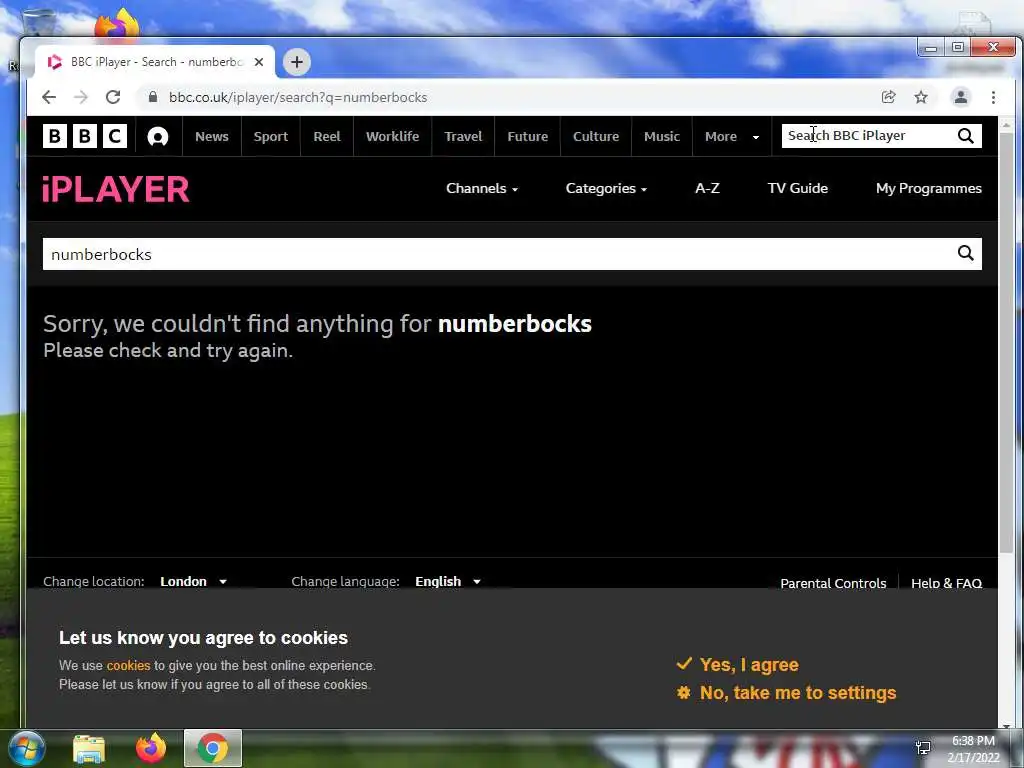Image resolution: width=1024 pixels, height=768 pixels.
Task: Click the BBC logo
Action: coord(85,136)
